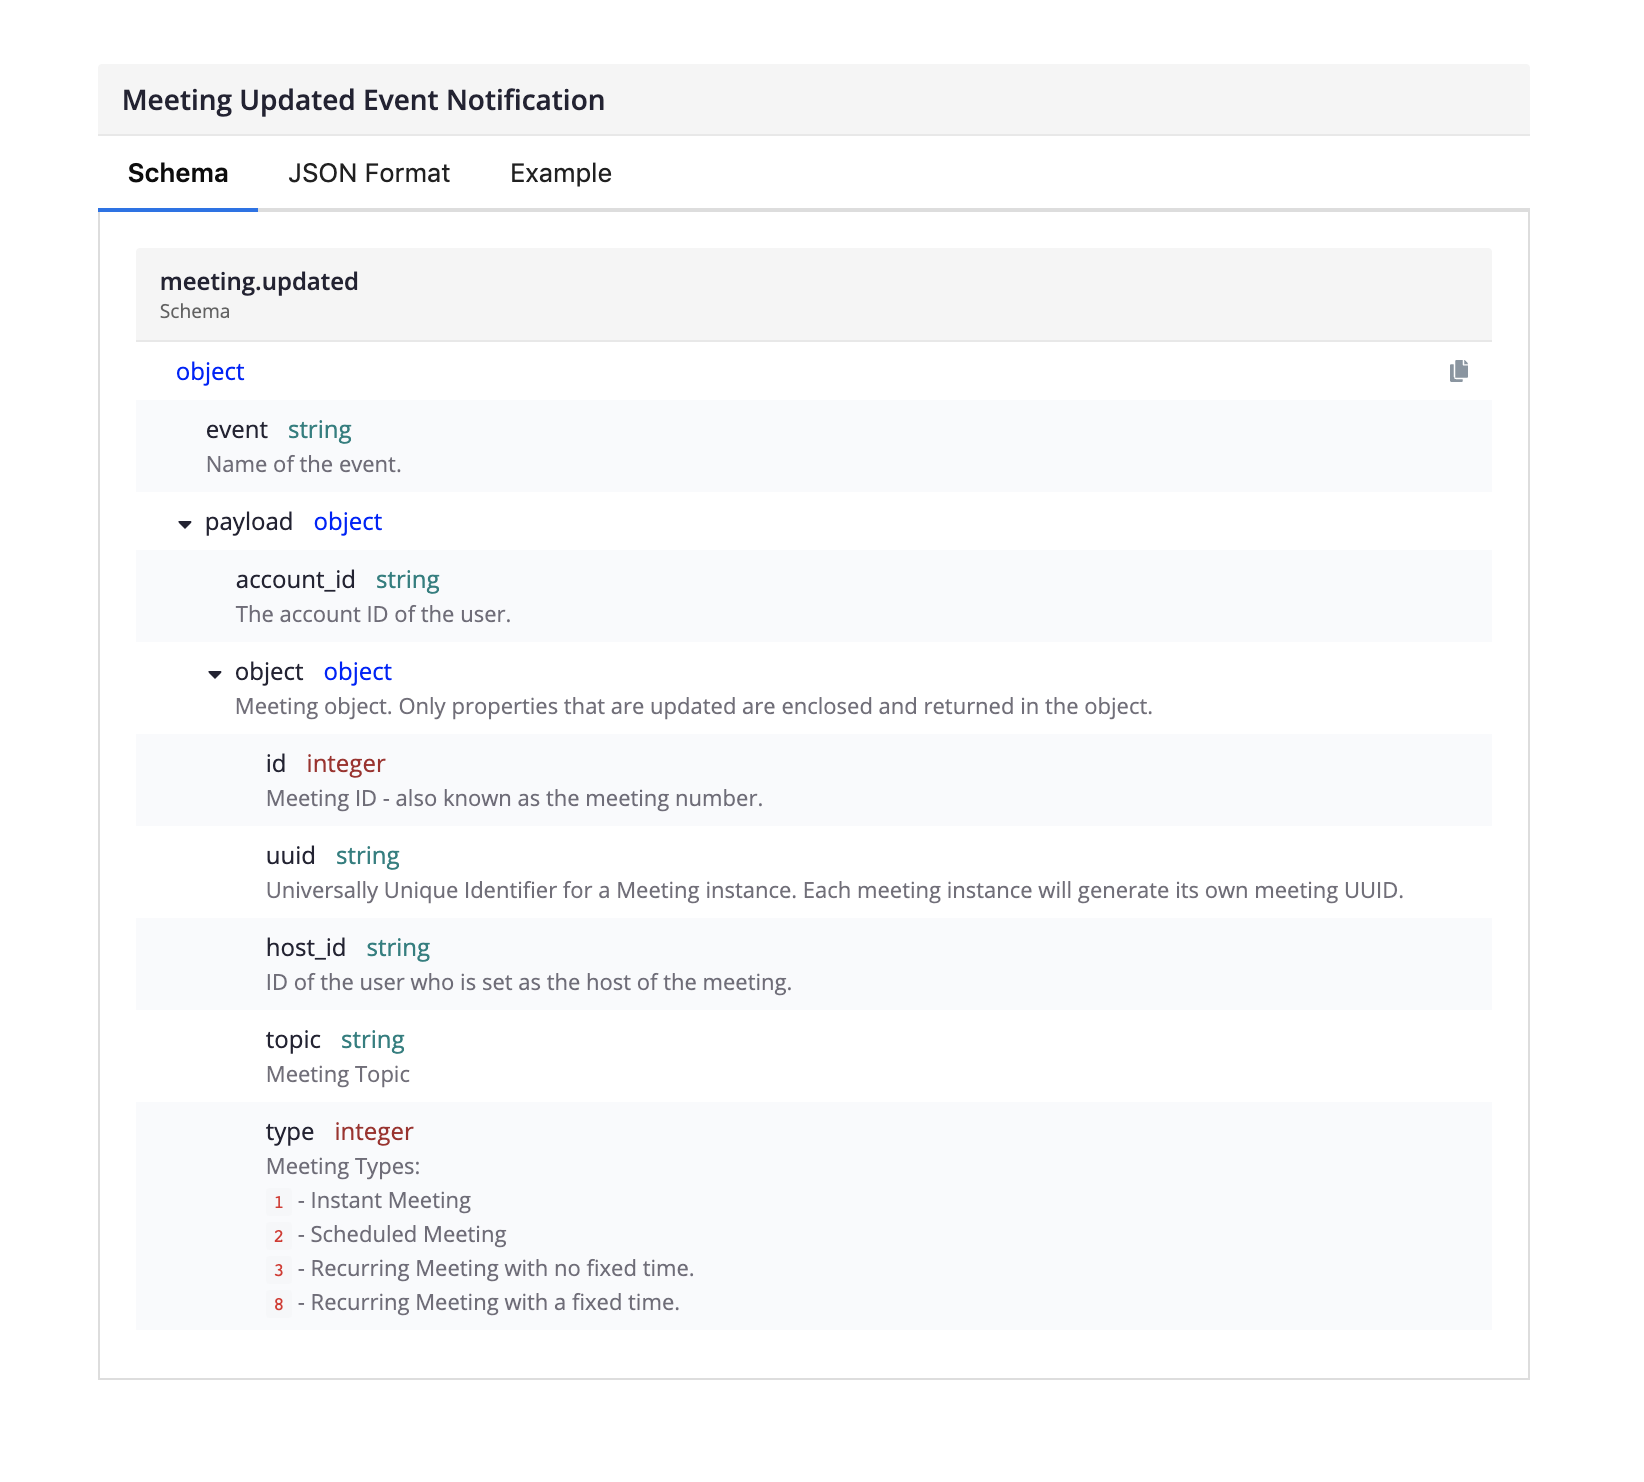Select the account_id property row
The image size is (1644, 1482).
(x=295, y=580)
